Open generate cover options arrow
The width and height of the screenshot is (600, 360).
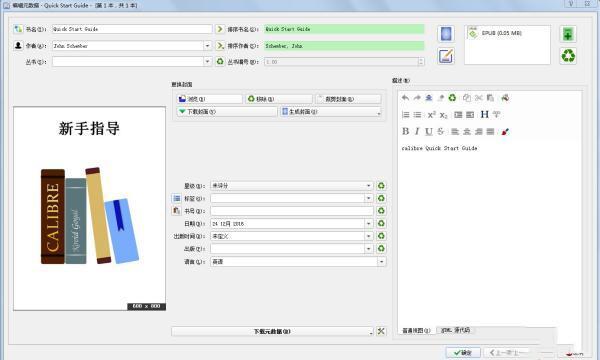click(379, 112)
